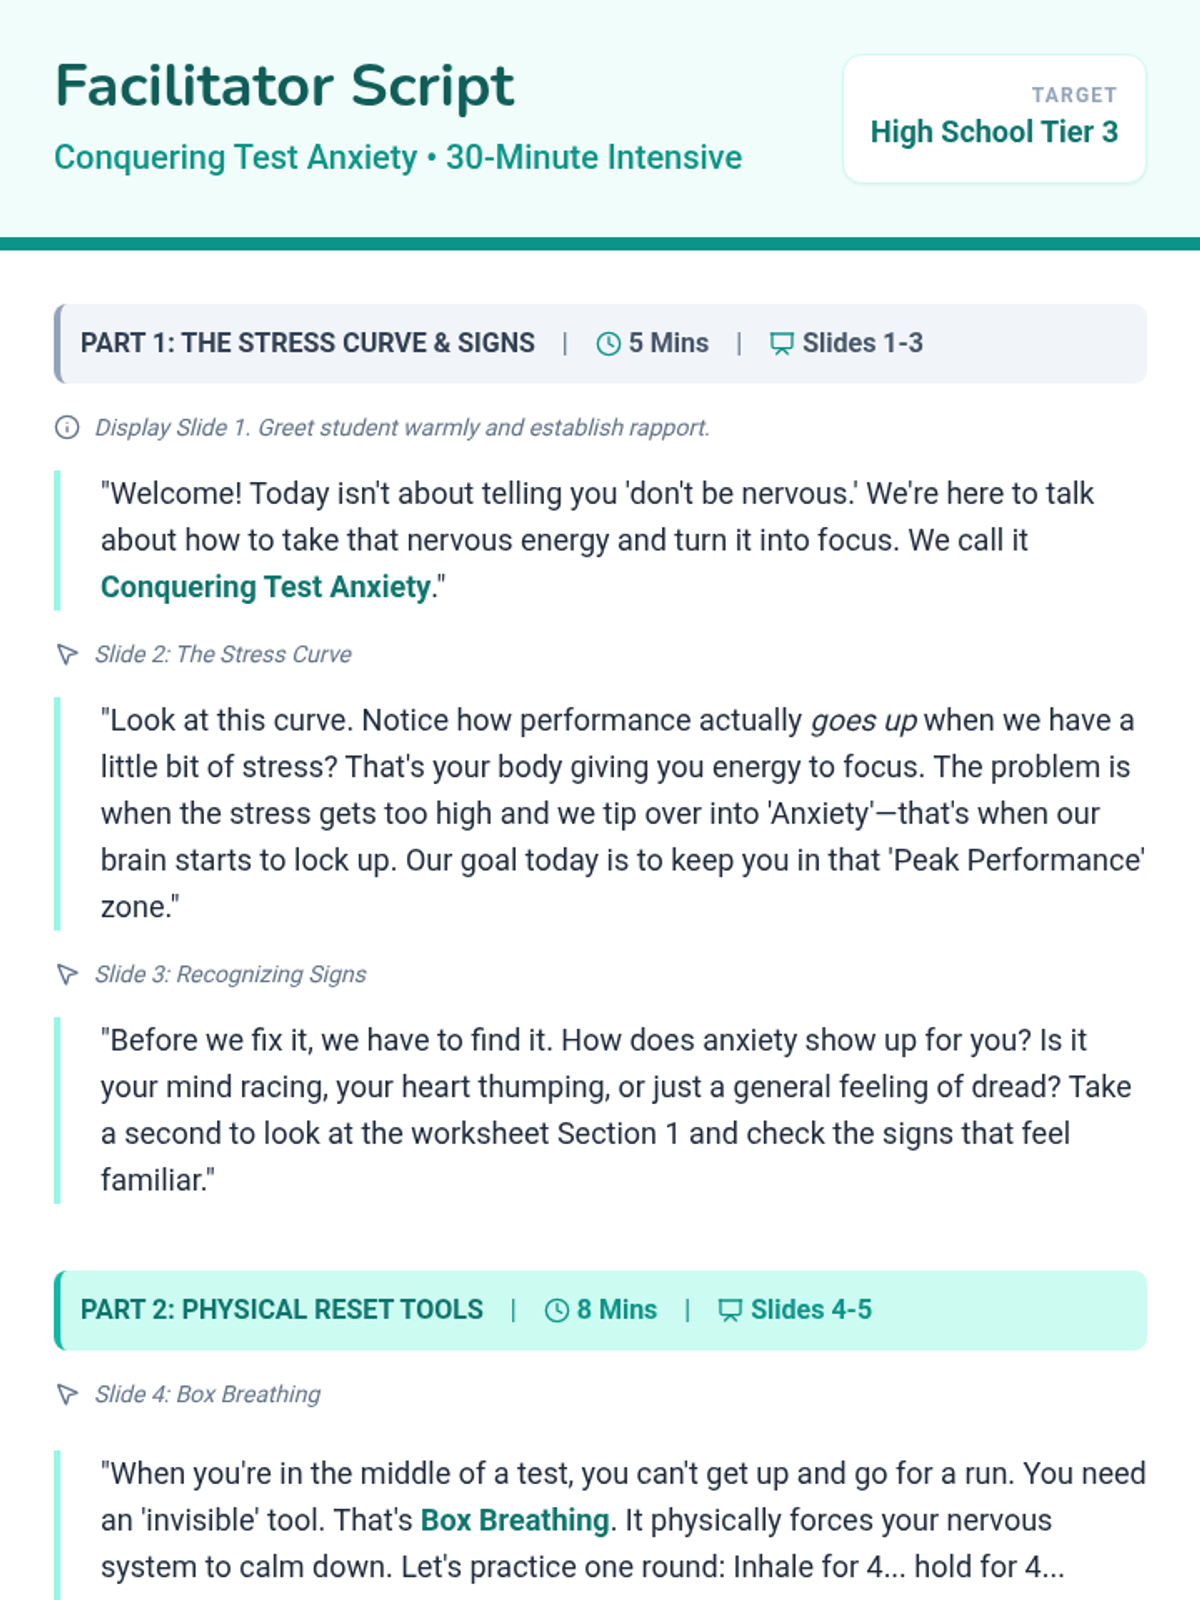The height and width of the screenshot is (1600, 1200).
Task: Select the Part 1 Stress Curve header
Action: coord(600,343)
